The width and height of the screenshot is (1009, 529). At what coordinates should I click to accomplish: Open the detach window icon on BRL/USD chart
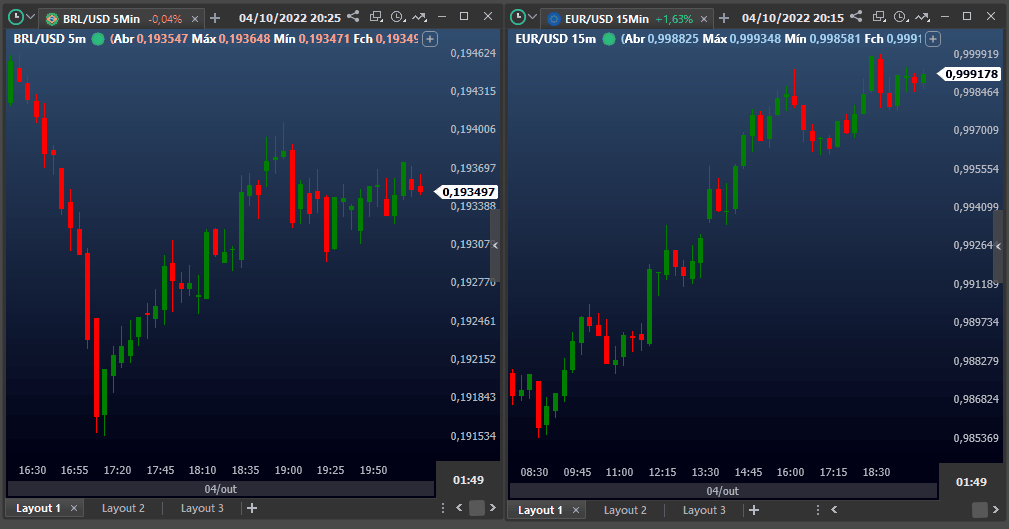[376, 17]
